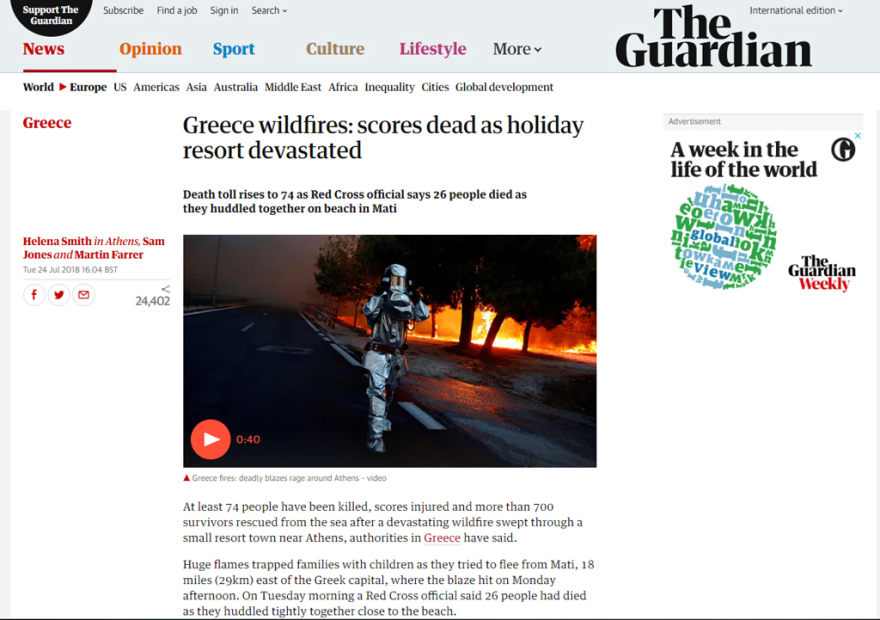The height and width of the screenshot is (620, 880).
Task: Open The Guardian logo homepage
Action: click(x=713, y=38)
